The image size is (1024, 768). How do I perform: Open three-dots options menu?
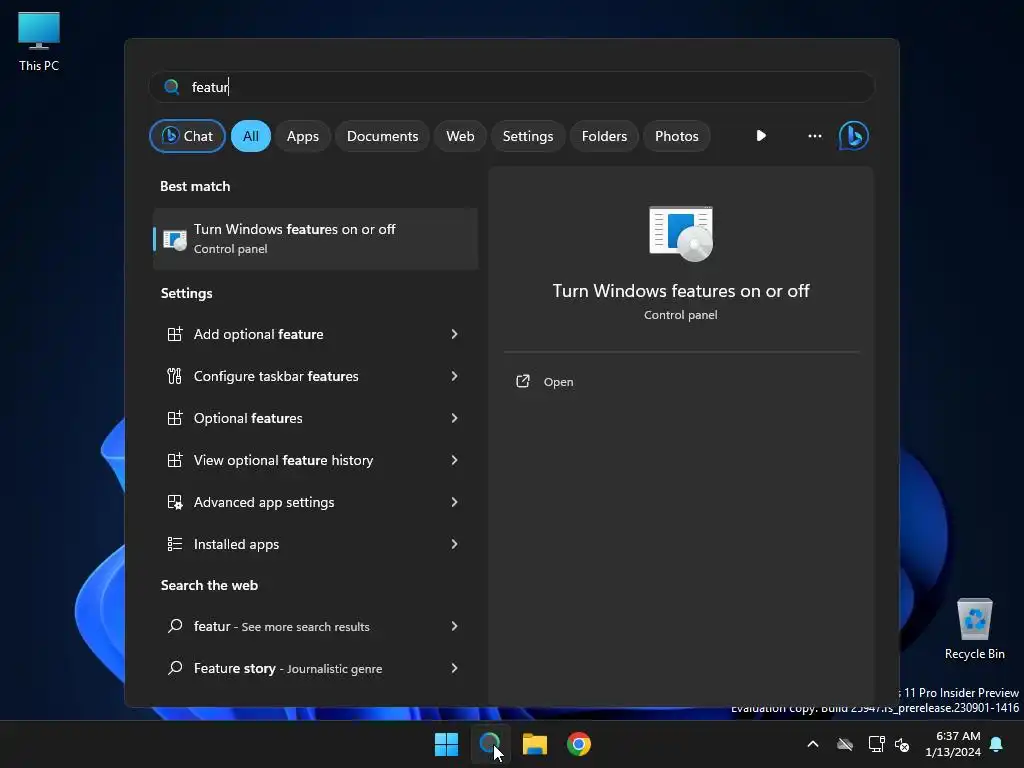814,136
